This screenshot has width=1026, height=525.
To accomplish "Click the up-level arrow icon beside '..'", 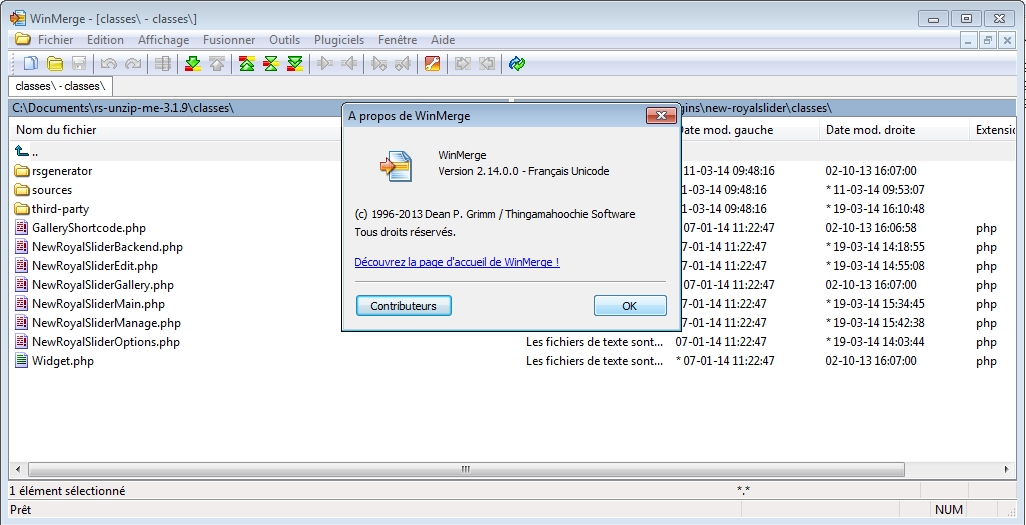I will pyautogui.click(x=22, y=151).
